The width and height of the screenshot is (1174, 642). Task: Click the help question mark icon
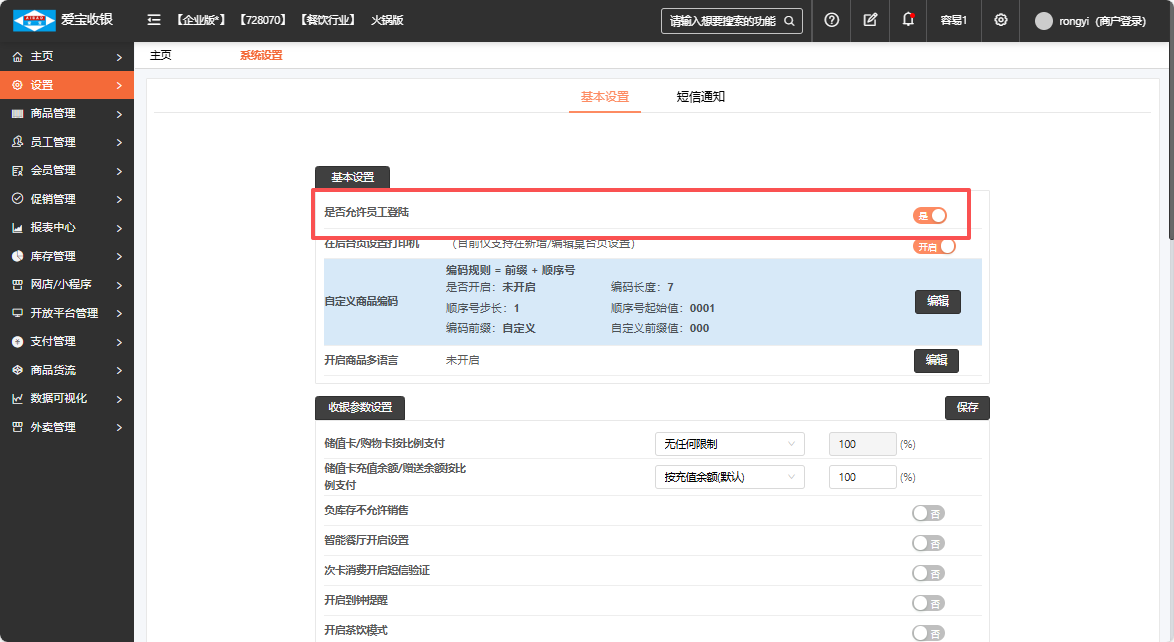[x=831, y=20]
